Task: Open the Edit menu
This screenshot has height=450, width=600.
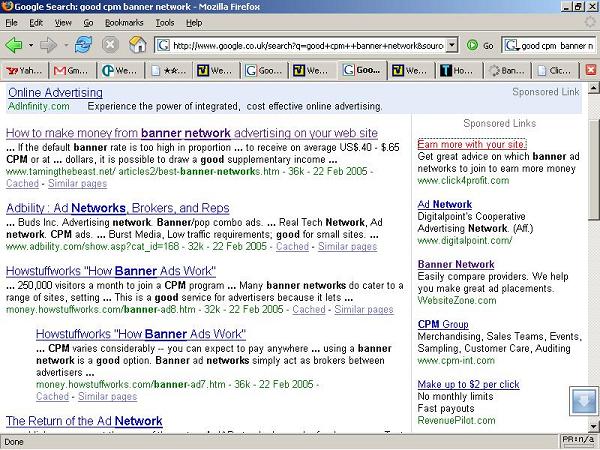Action: click(x=36, y=23)
